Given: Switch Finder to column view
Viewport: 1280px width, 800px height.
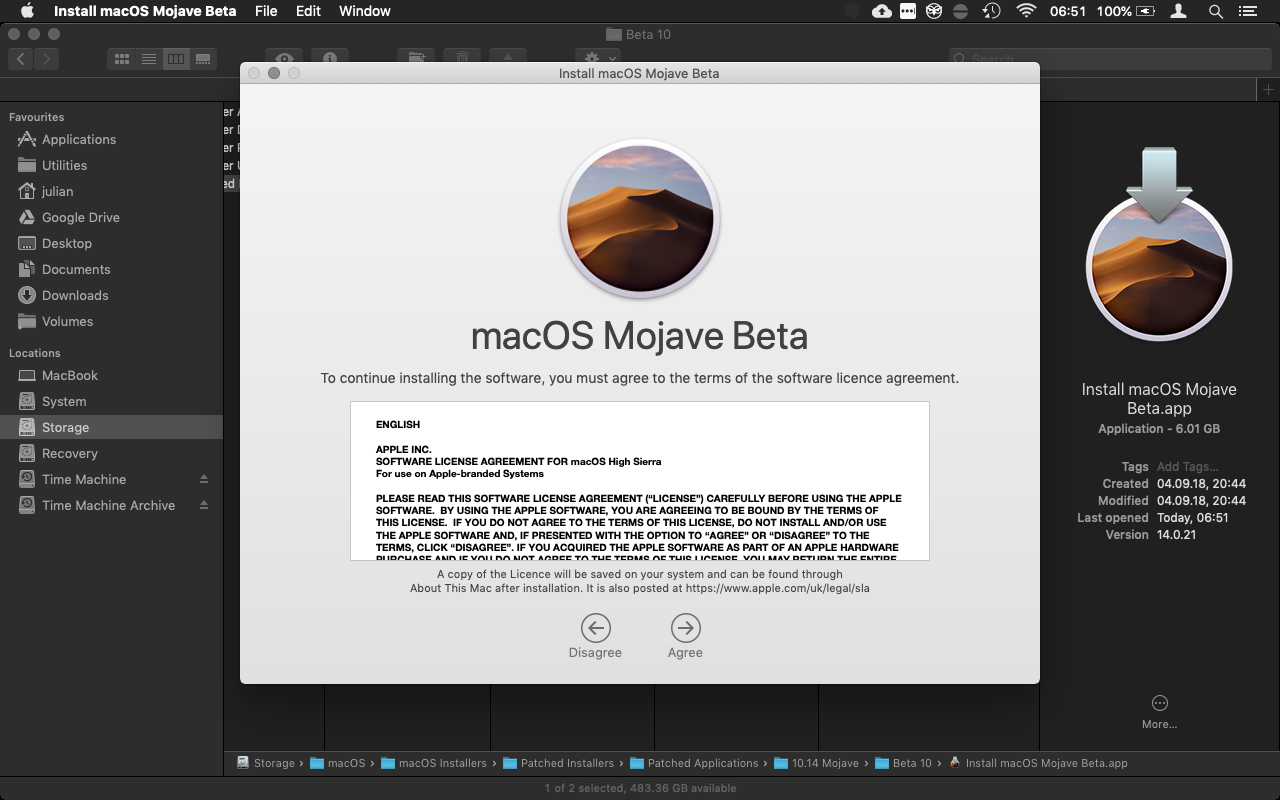Looking at the screenshot, I should point(176,59).
